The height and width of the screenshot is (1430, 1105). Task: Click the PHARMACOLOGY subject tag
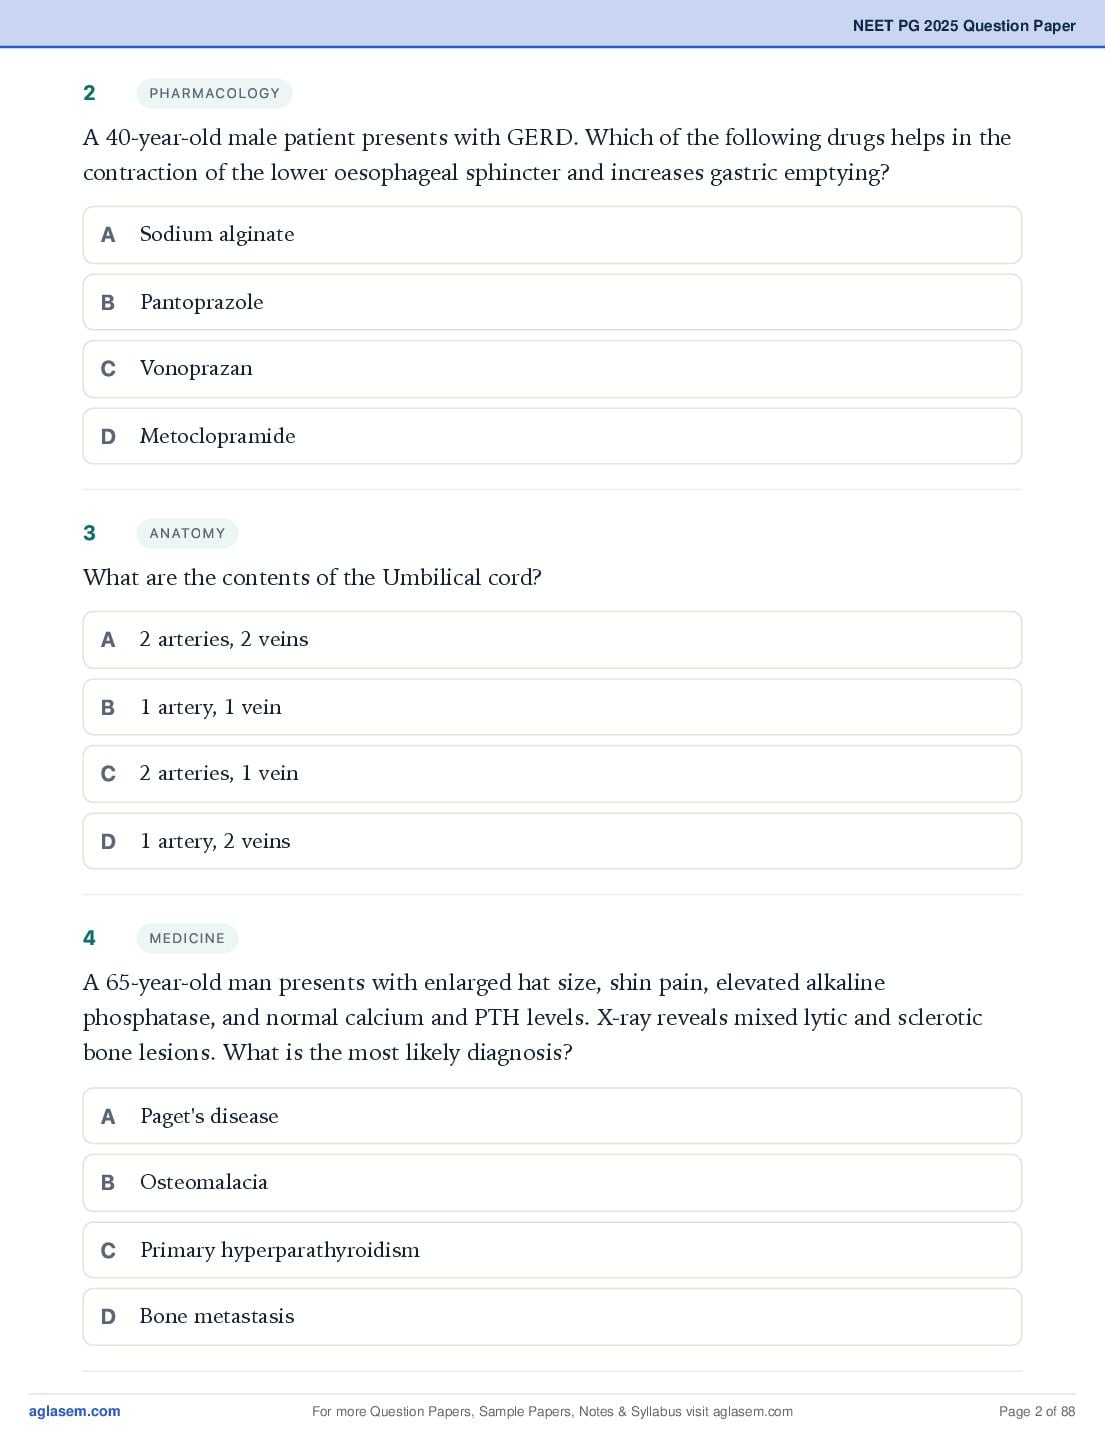(x=214, y=93)
